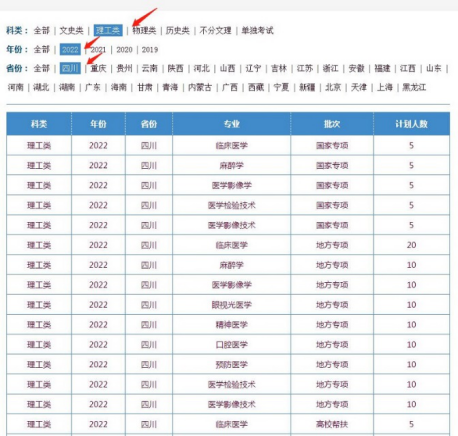Choose the 历史类 category filter
458x436 pixels.
[x=178, y=31]
